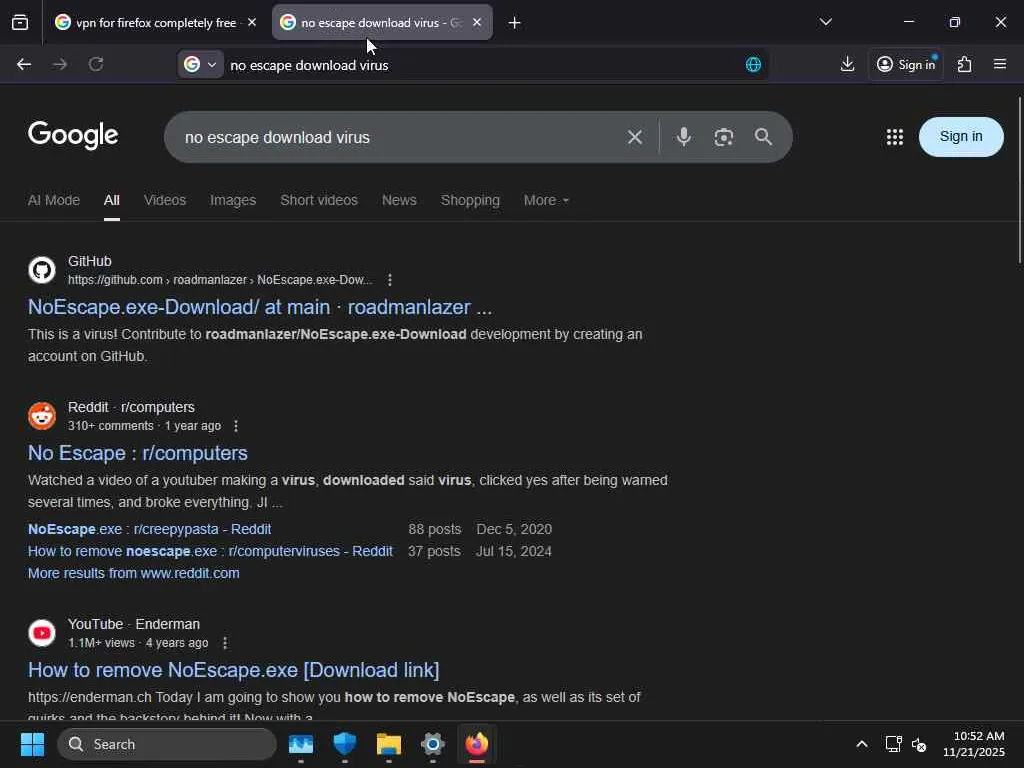Open the Firefox hamburger menu
1024x768 pixels.
(x=1000, y=64)
